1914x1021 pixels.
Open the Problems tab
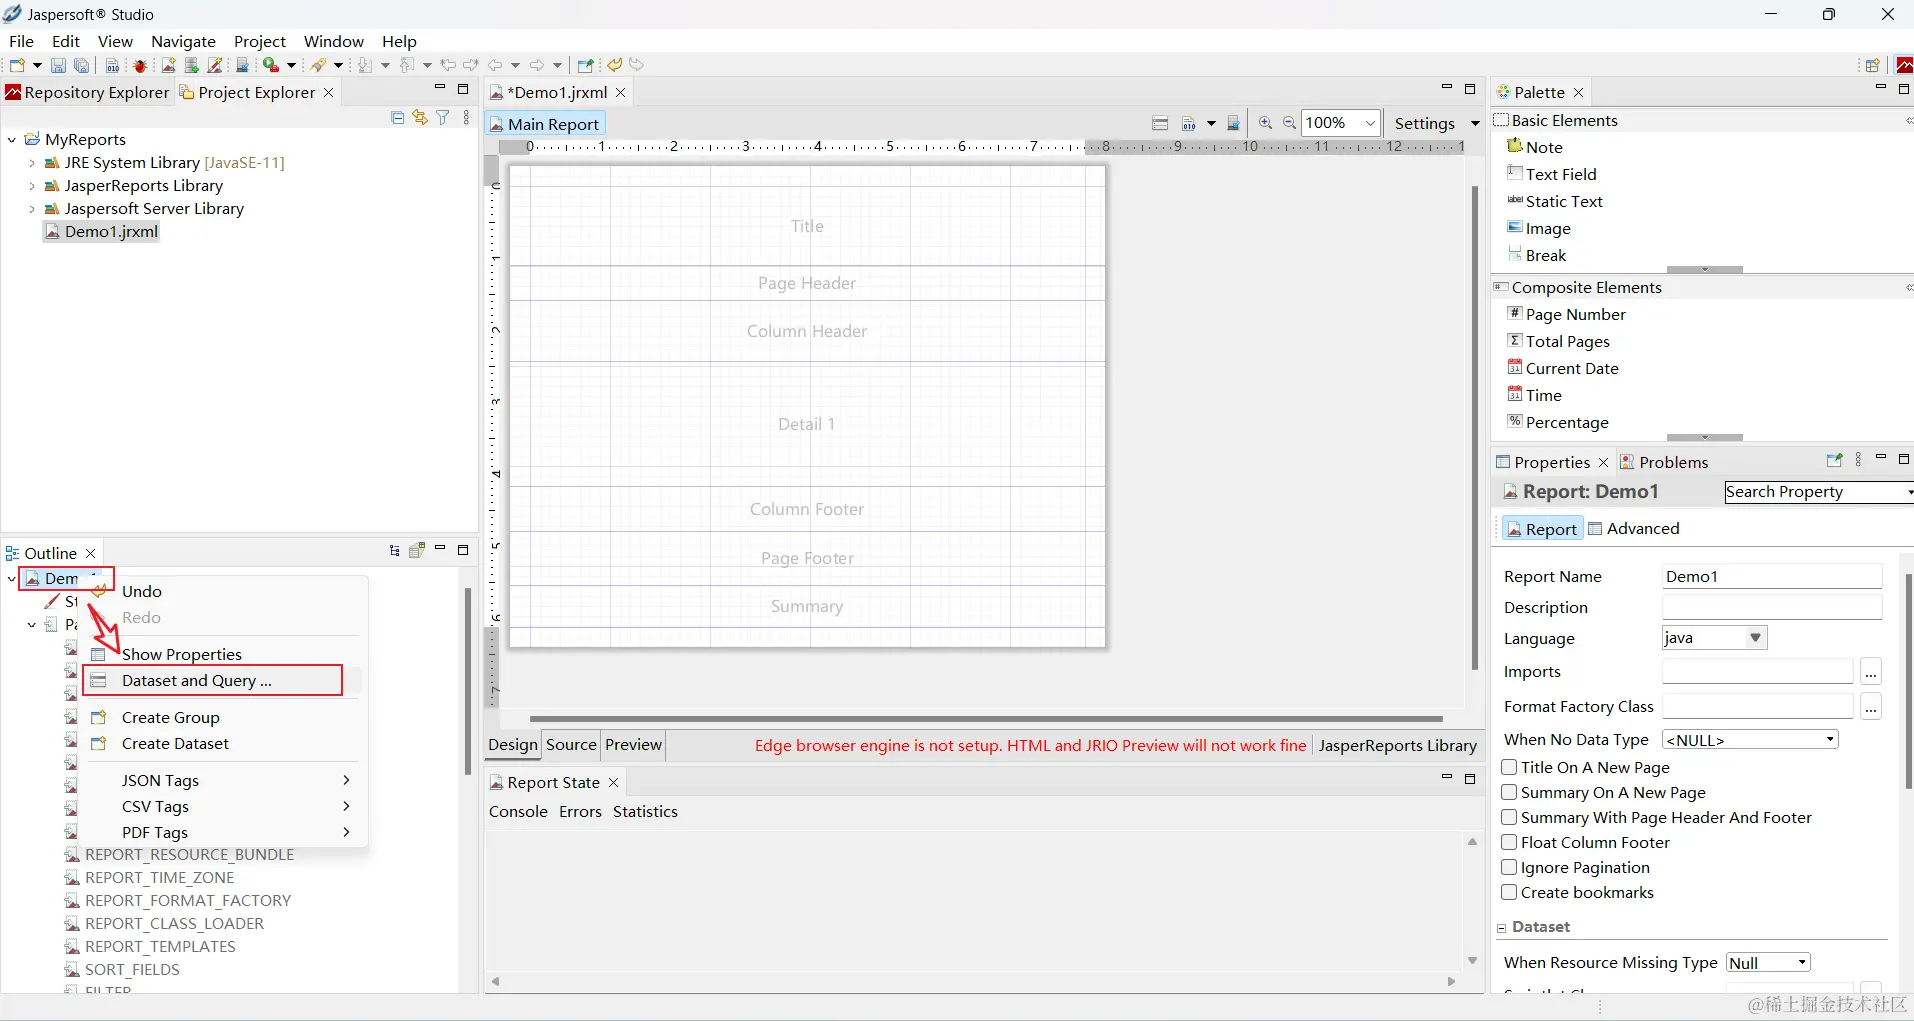click(1664, 462)
